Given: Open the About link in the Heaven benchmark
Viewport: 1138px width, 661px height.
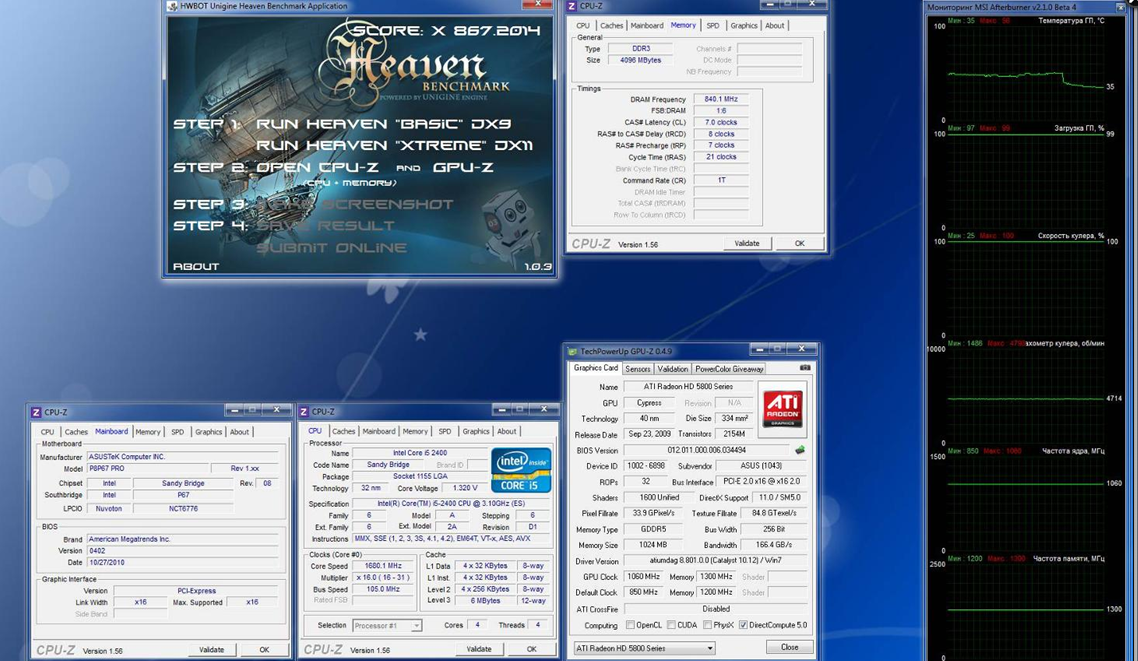Looking at the screenshot, I should [x=196, y=266].
